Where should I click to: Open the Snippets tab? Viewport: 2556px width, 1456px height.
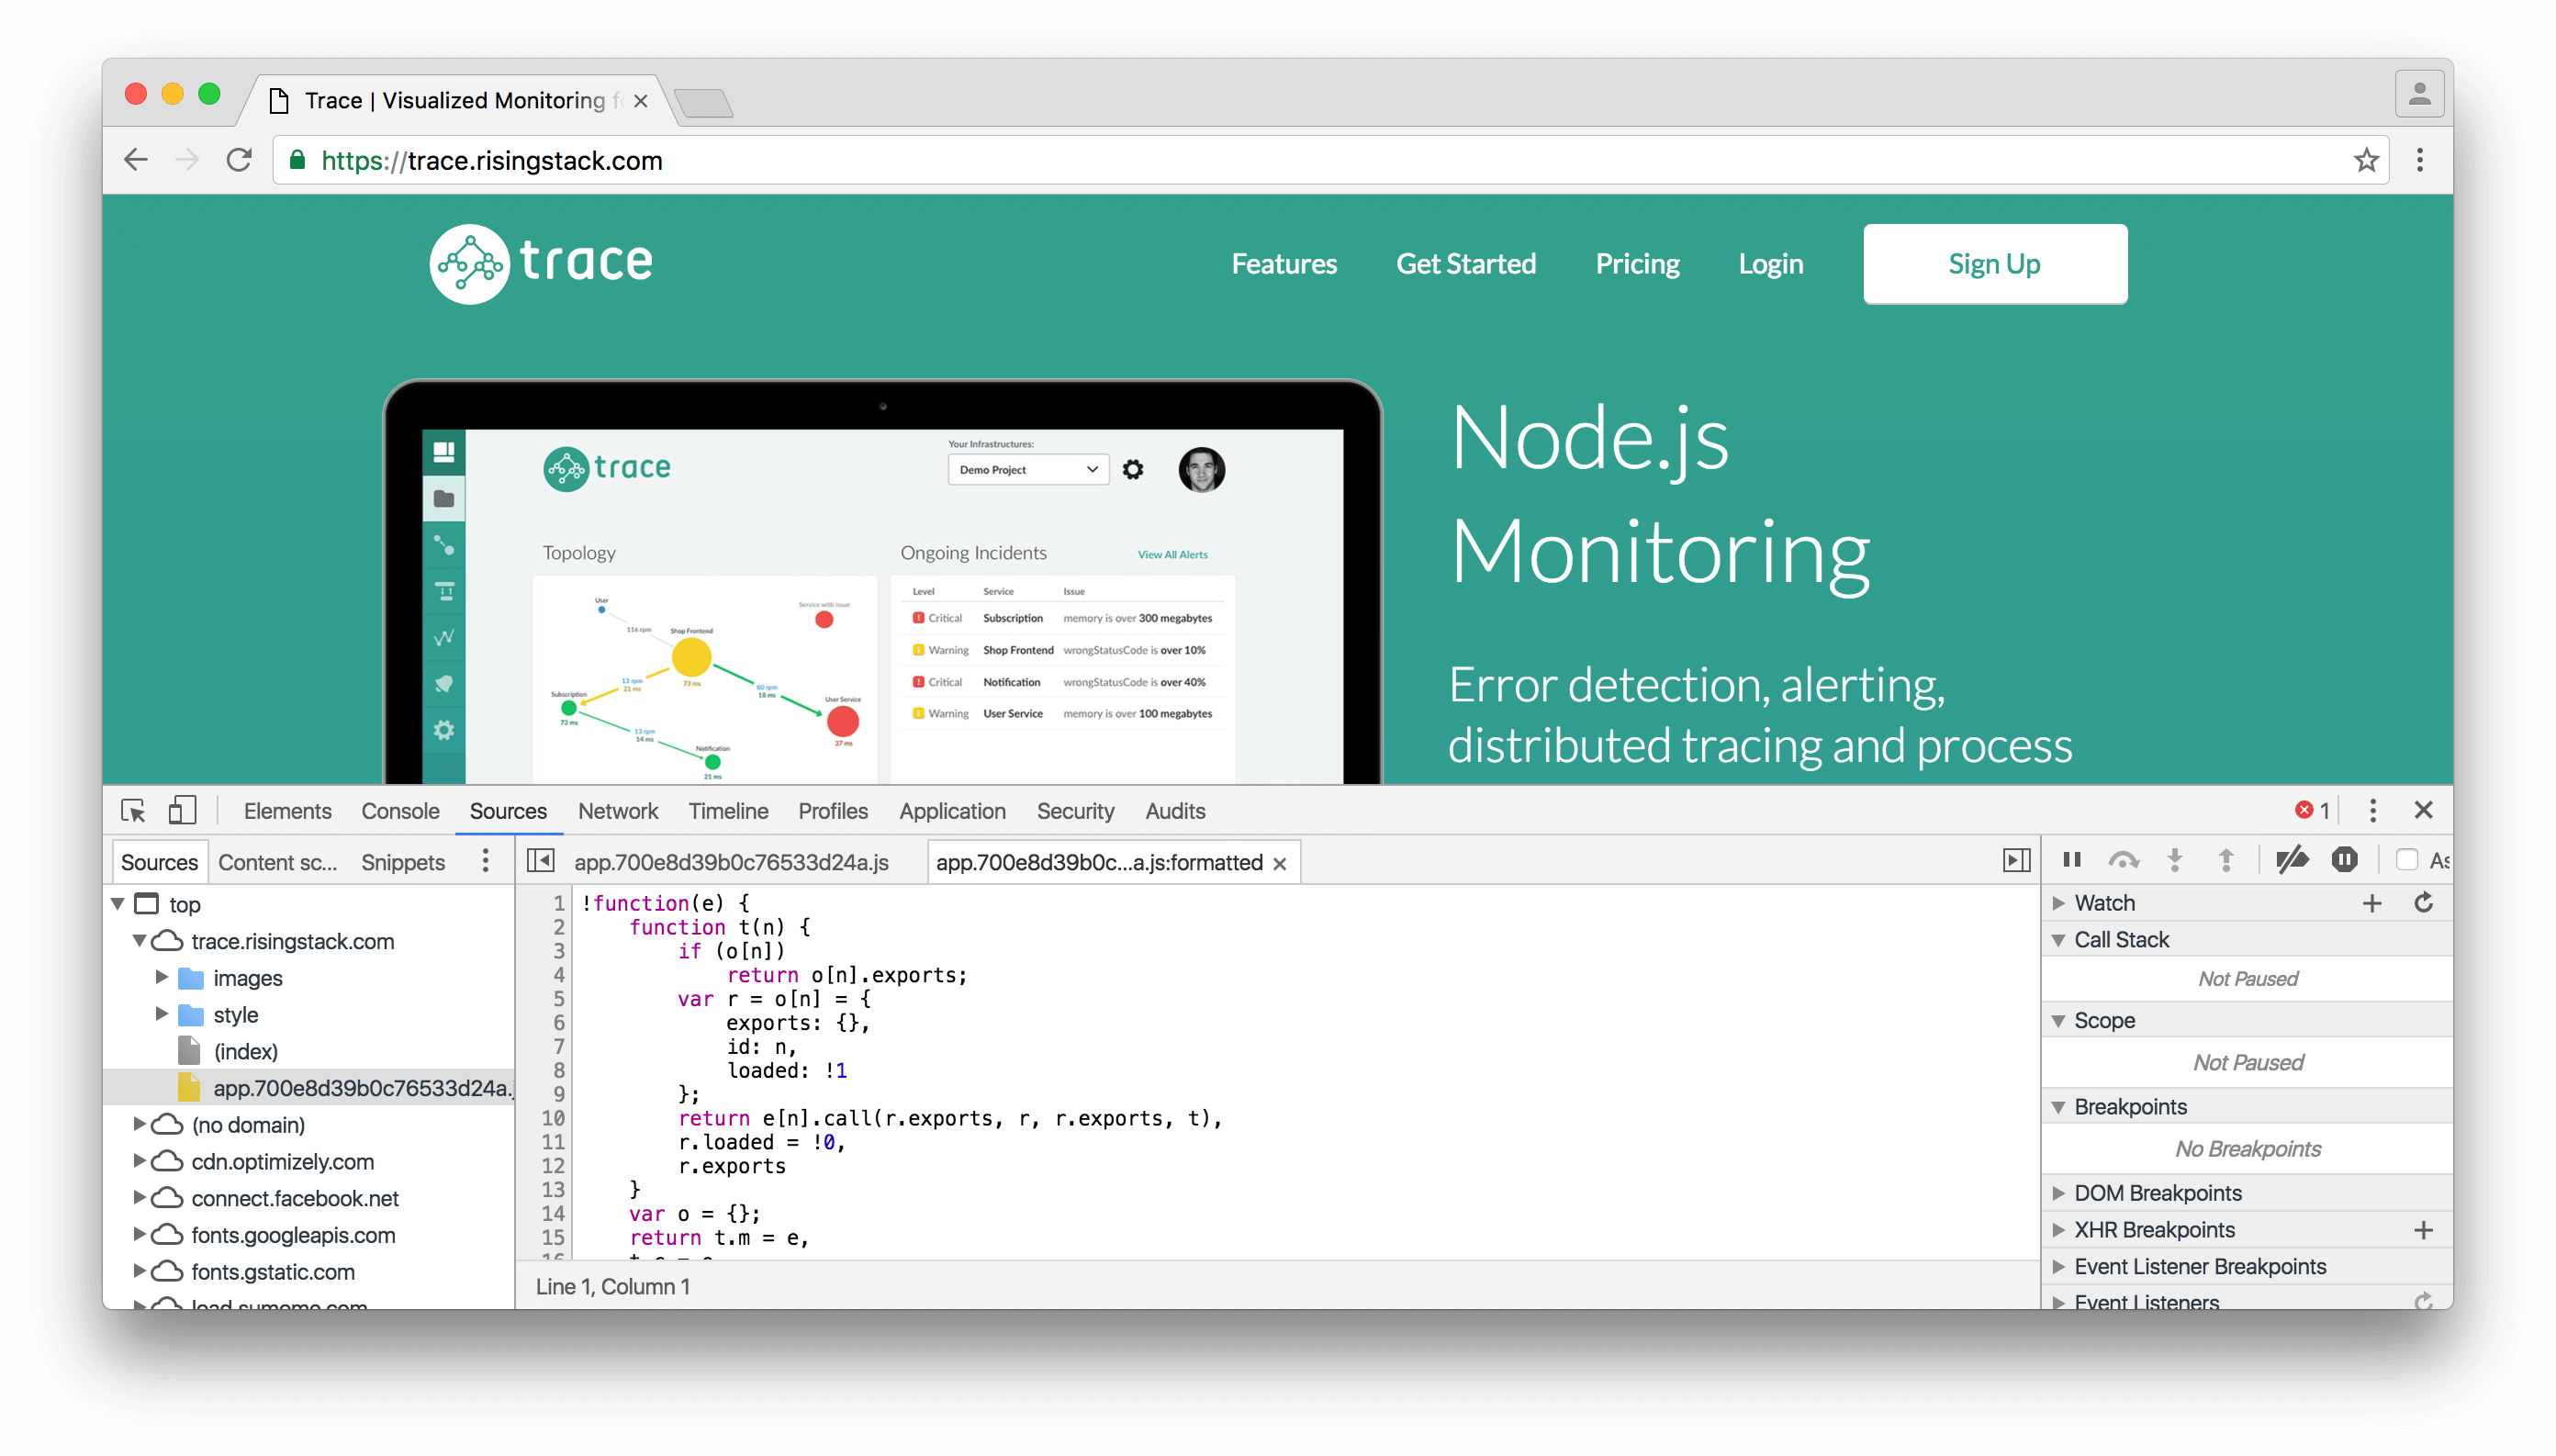pos(402,862)
